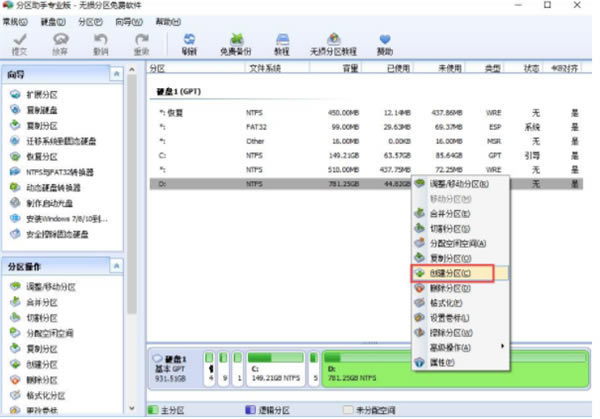This screenshot has height=419, width=600.
Task: Open 恢复分区 wizard in the sidebar
Action: [x=34, y=157]
